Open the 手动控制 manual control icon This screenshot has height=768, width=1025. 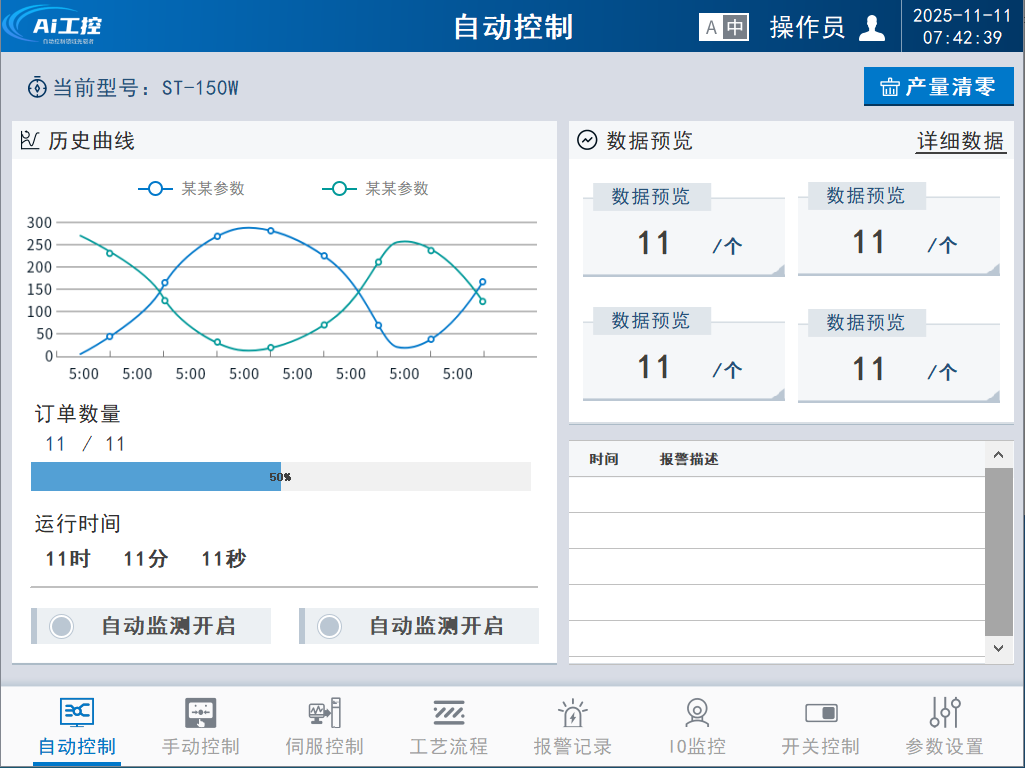200,713
